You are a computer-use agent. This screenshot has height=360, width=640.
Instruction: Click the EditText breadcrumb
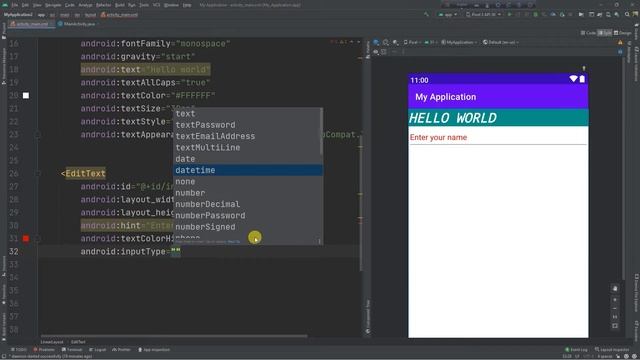click(x=78, y=342)
